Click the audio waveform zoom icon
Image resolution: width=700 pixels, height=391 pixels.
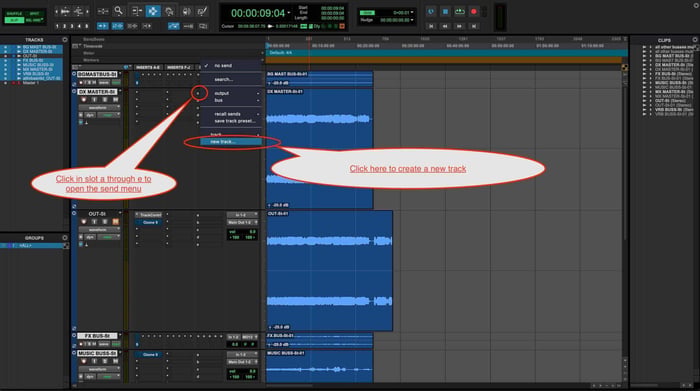pos(65,11)
